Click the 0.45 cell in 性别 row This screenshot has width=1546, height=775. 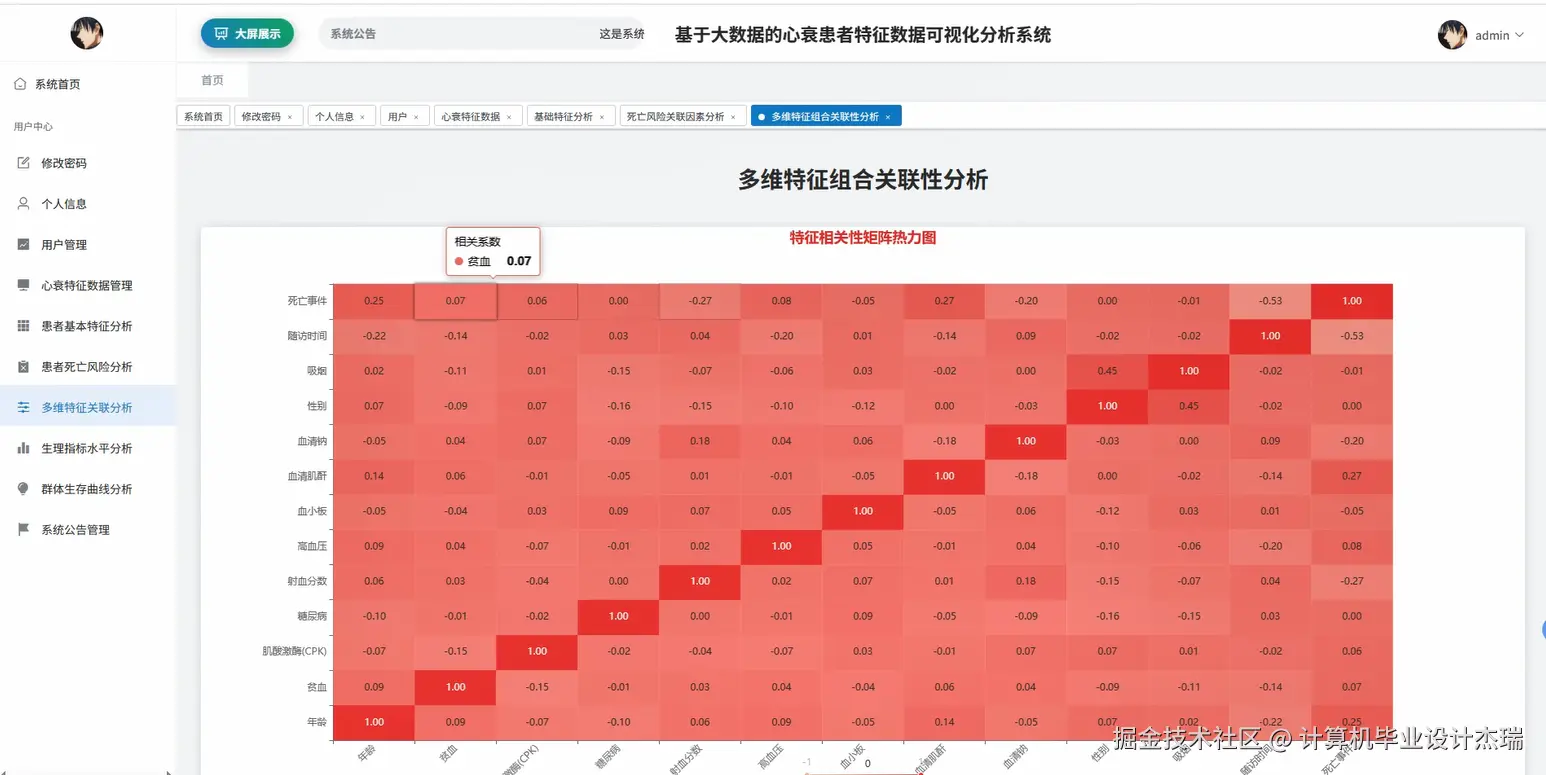pyautogui.click(x=1189, y=406)
